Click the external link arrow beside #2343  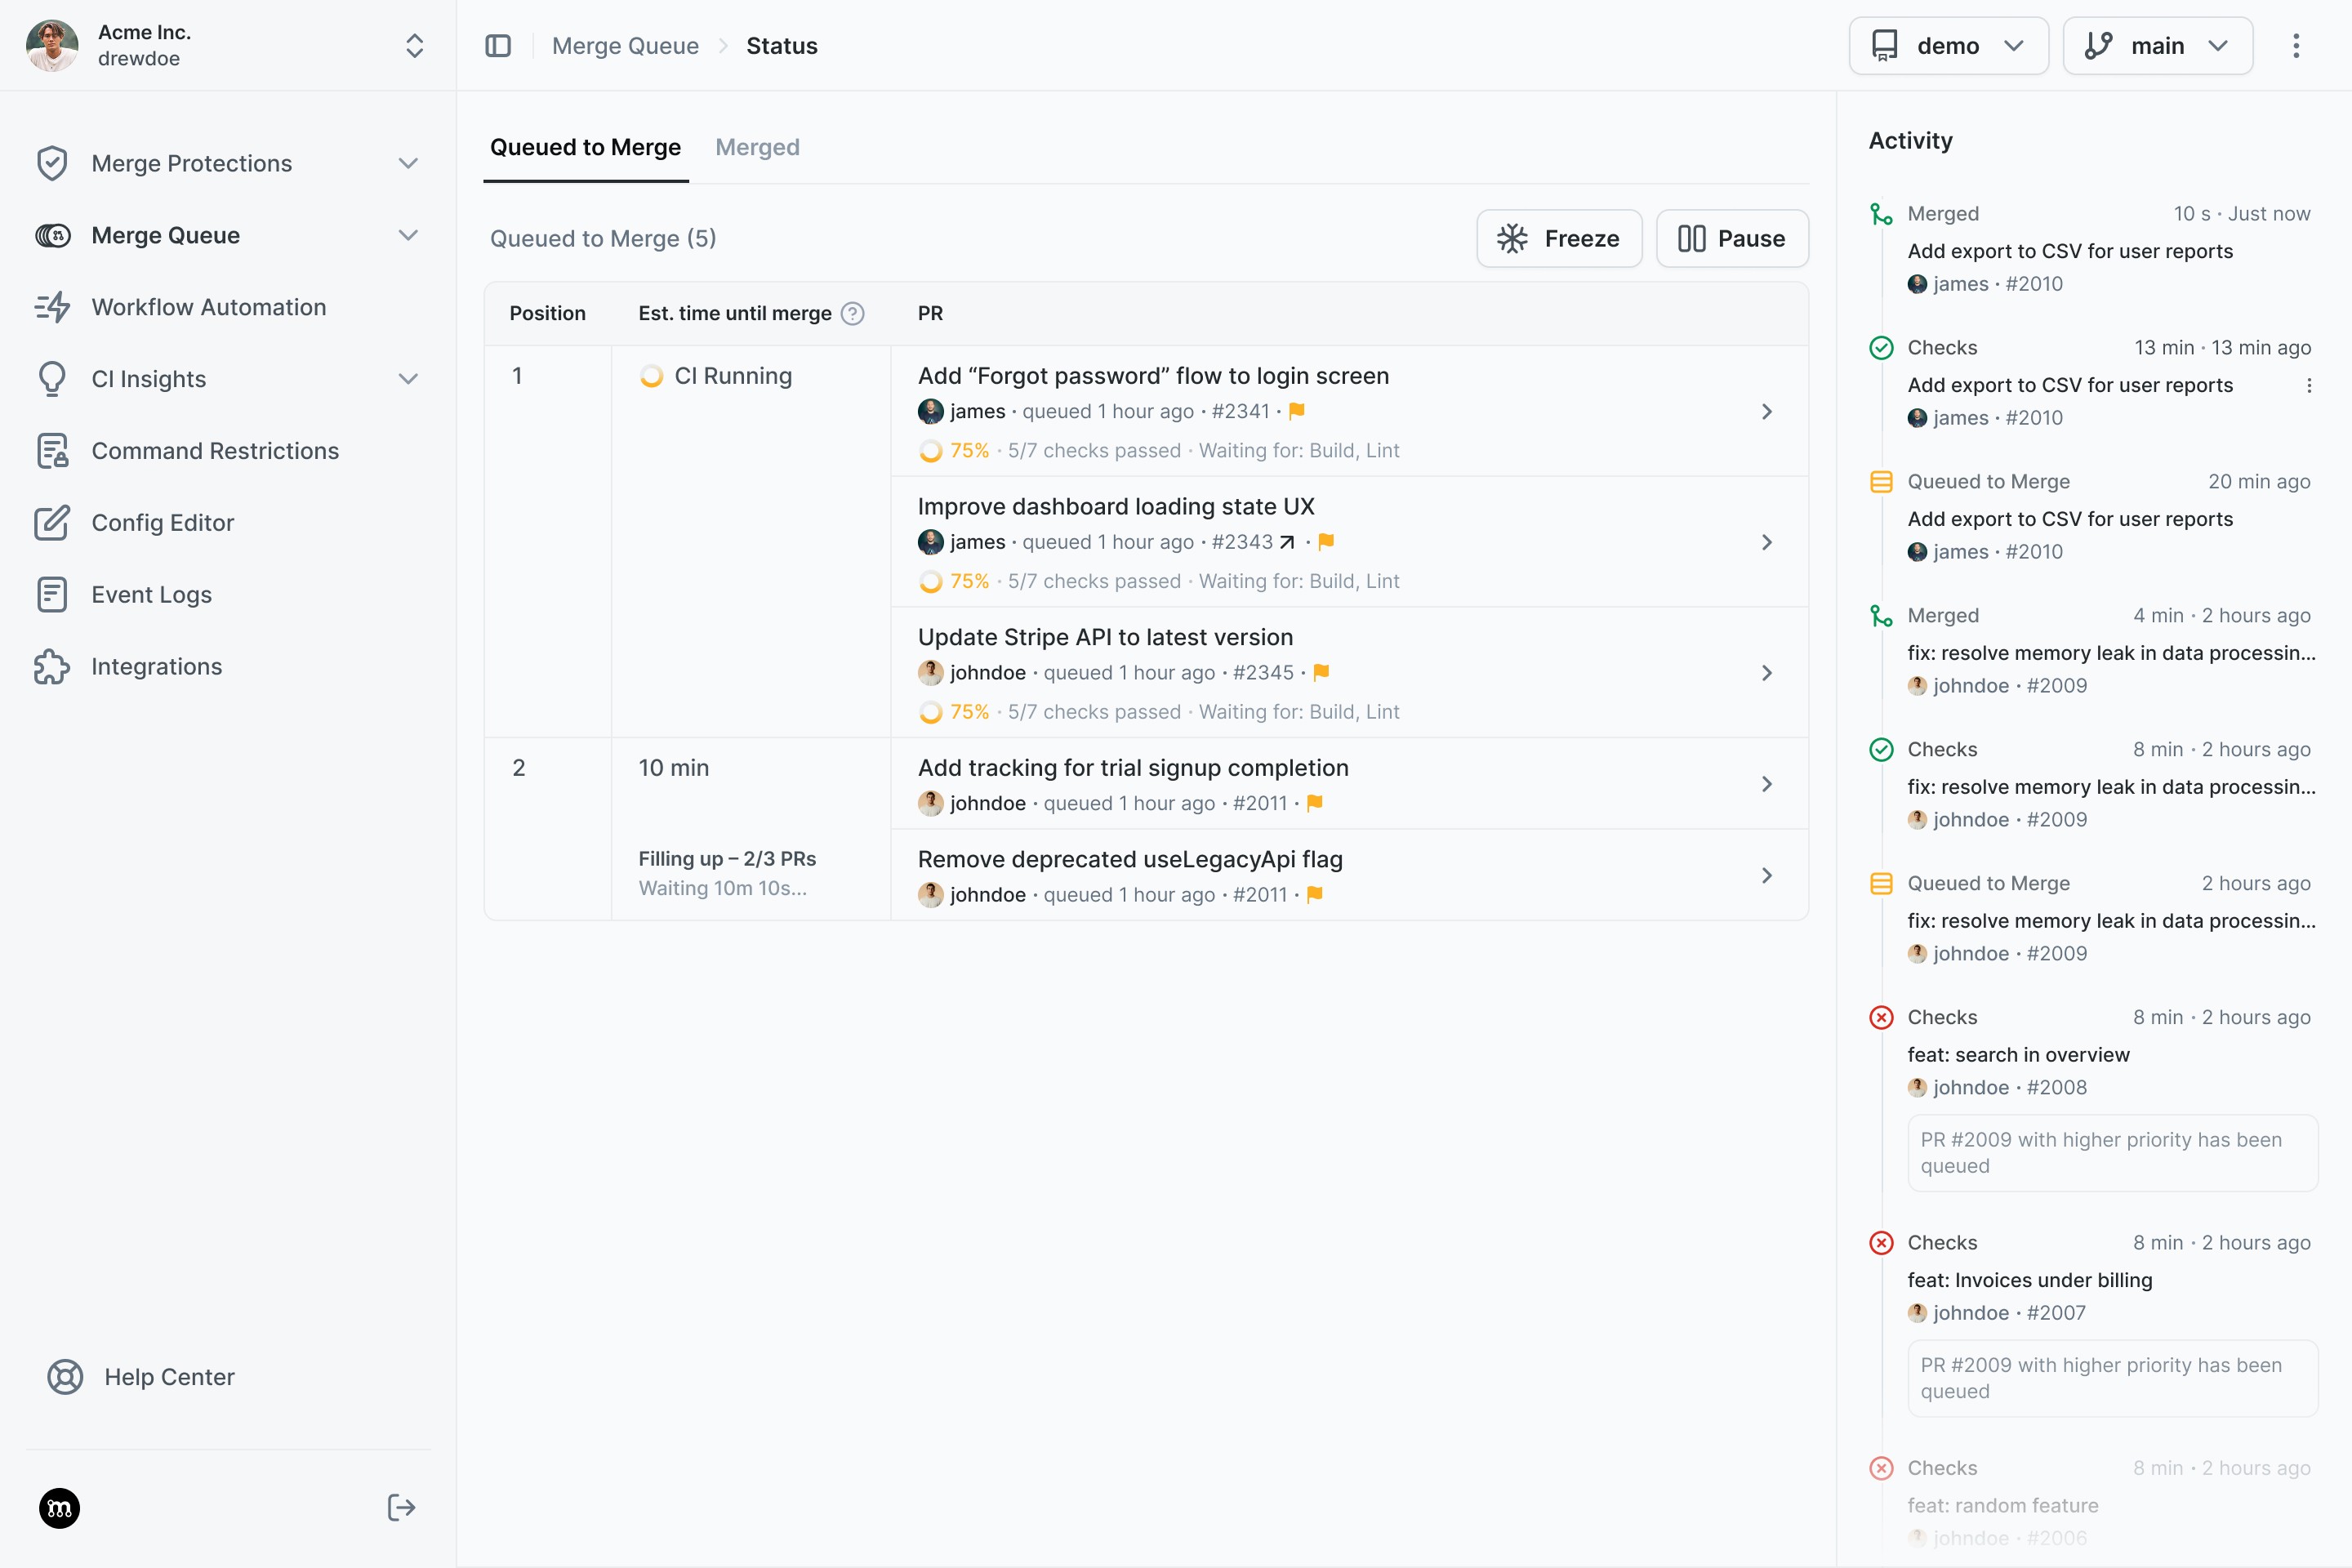[x=1288, y=542]
